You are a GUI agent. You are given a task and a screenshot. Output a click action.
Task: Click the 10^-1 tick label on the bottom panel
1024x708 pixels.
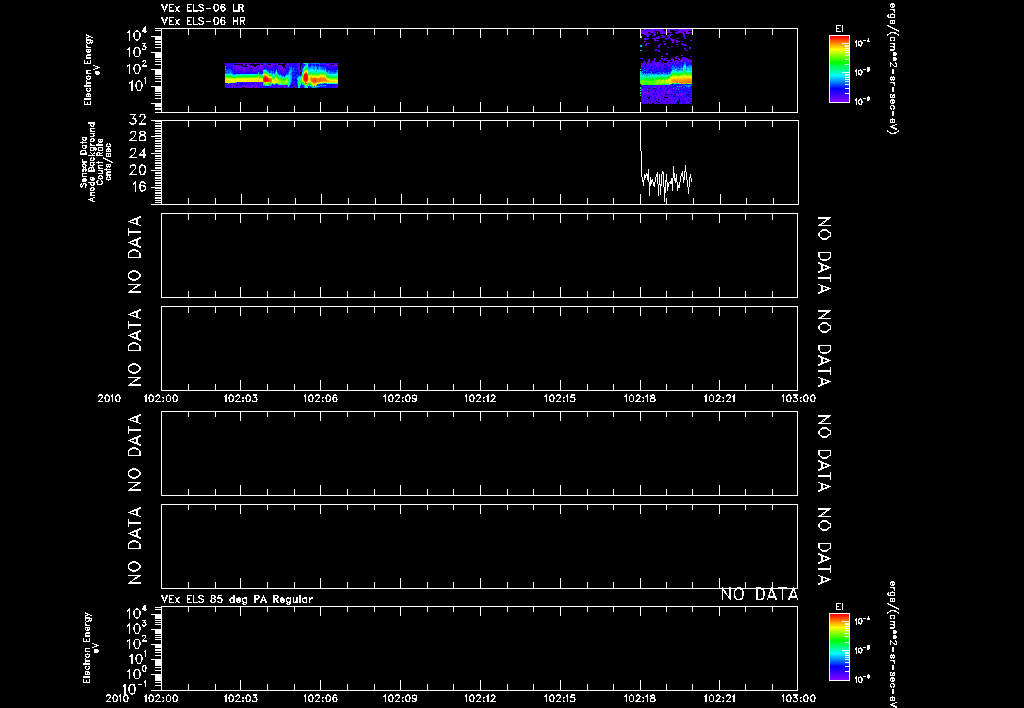tap(135, 688)
